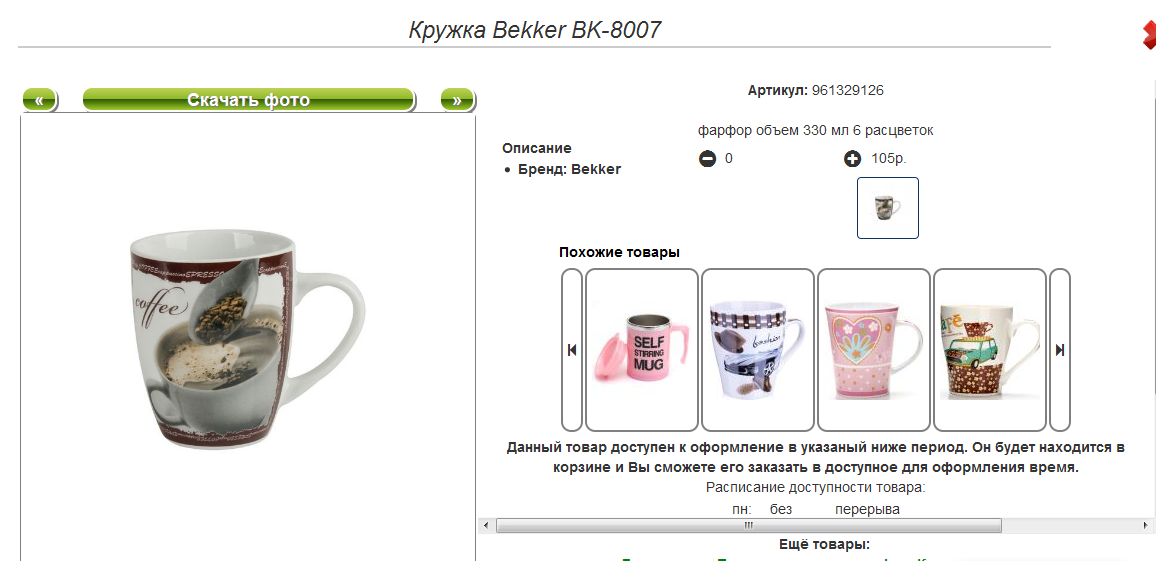This screenshot has height=561, width=1156.
Task: Click the Бренд: Bekker description item
Action: (x=569, y=170)
